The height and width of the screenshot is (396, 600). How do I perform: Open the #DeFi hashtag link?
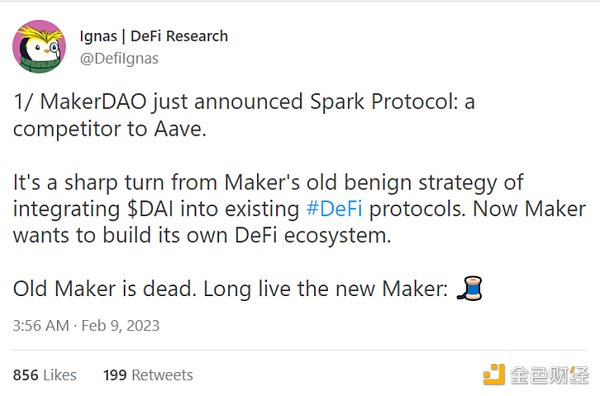[x=334, y=209]
